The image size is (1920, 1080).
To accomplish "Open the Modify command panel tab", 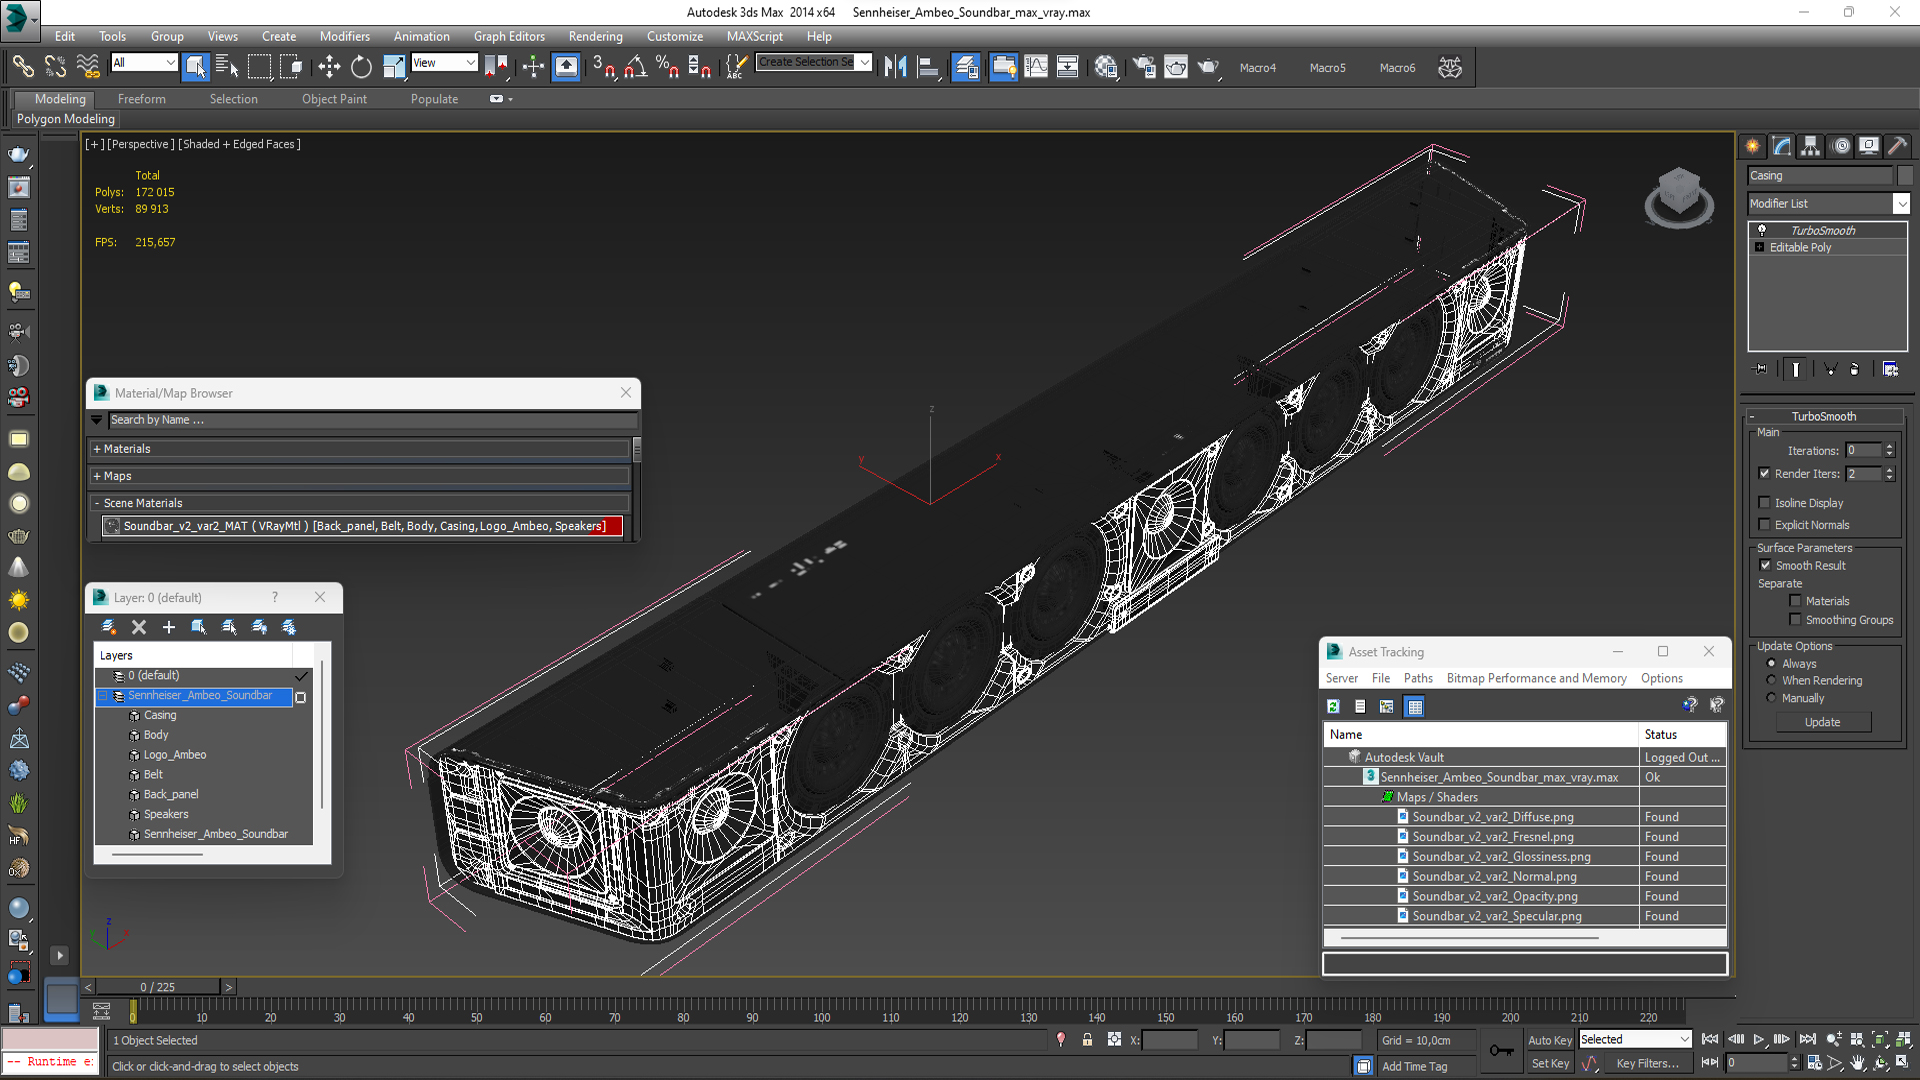I will pyautogui.click(x=1782, y=146).
